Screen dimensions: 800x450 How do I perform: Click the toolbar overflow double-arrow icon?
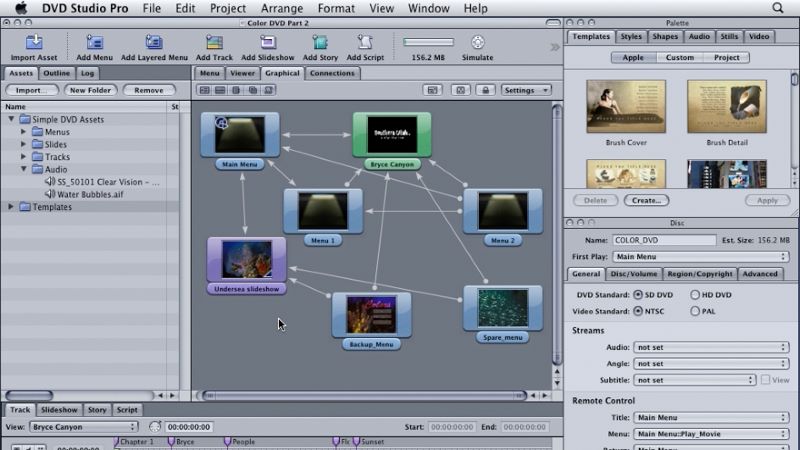point(555,47)
